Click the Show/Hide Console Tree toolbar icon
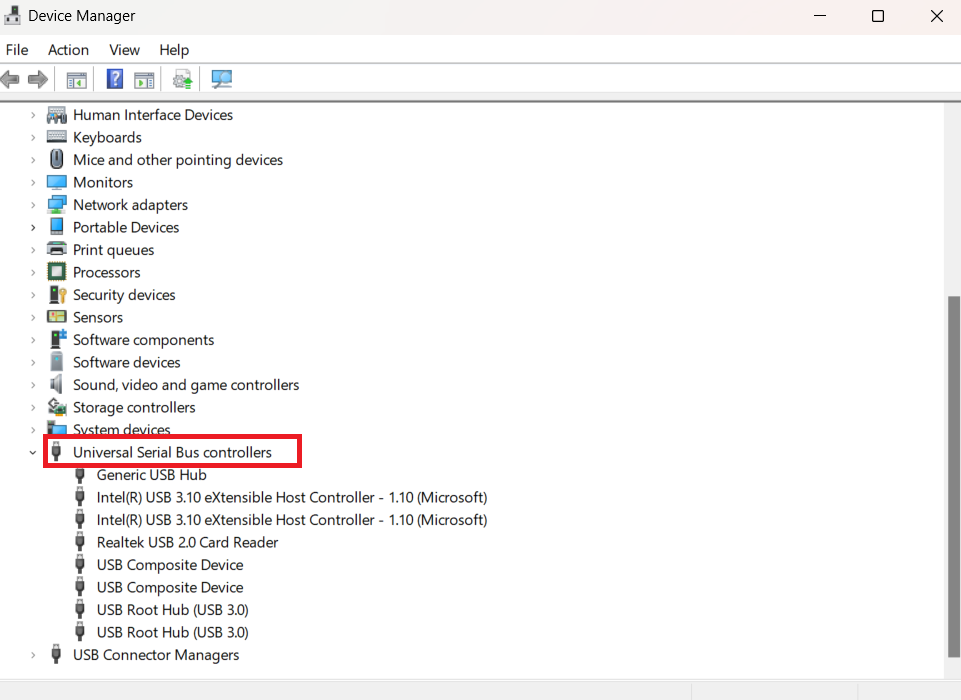Viewport: 961px width, 700px height. click(76, 78)
